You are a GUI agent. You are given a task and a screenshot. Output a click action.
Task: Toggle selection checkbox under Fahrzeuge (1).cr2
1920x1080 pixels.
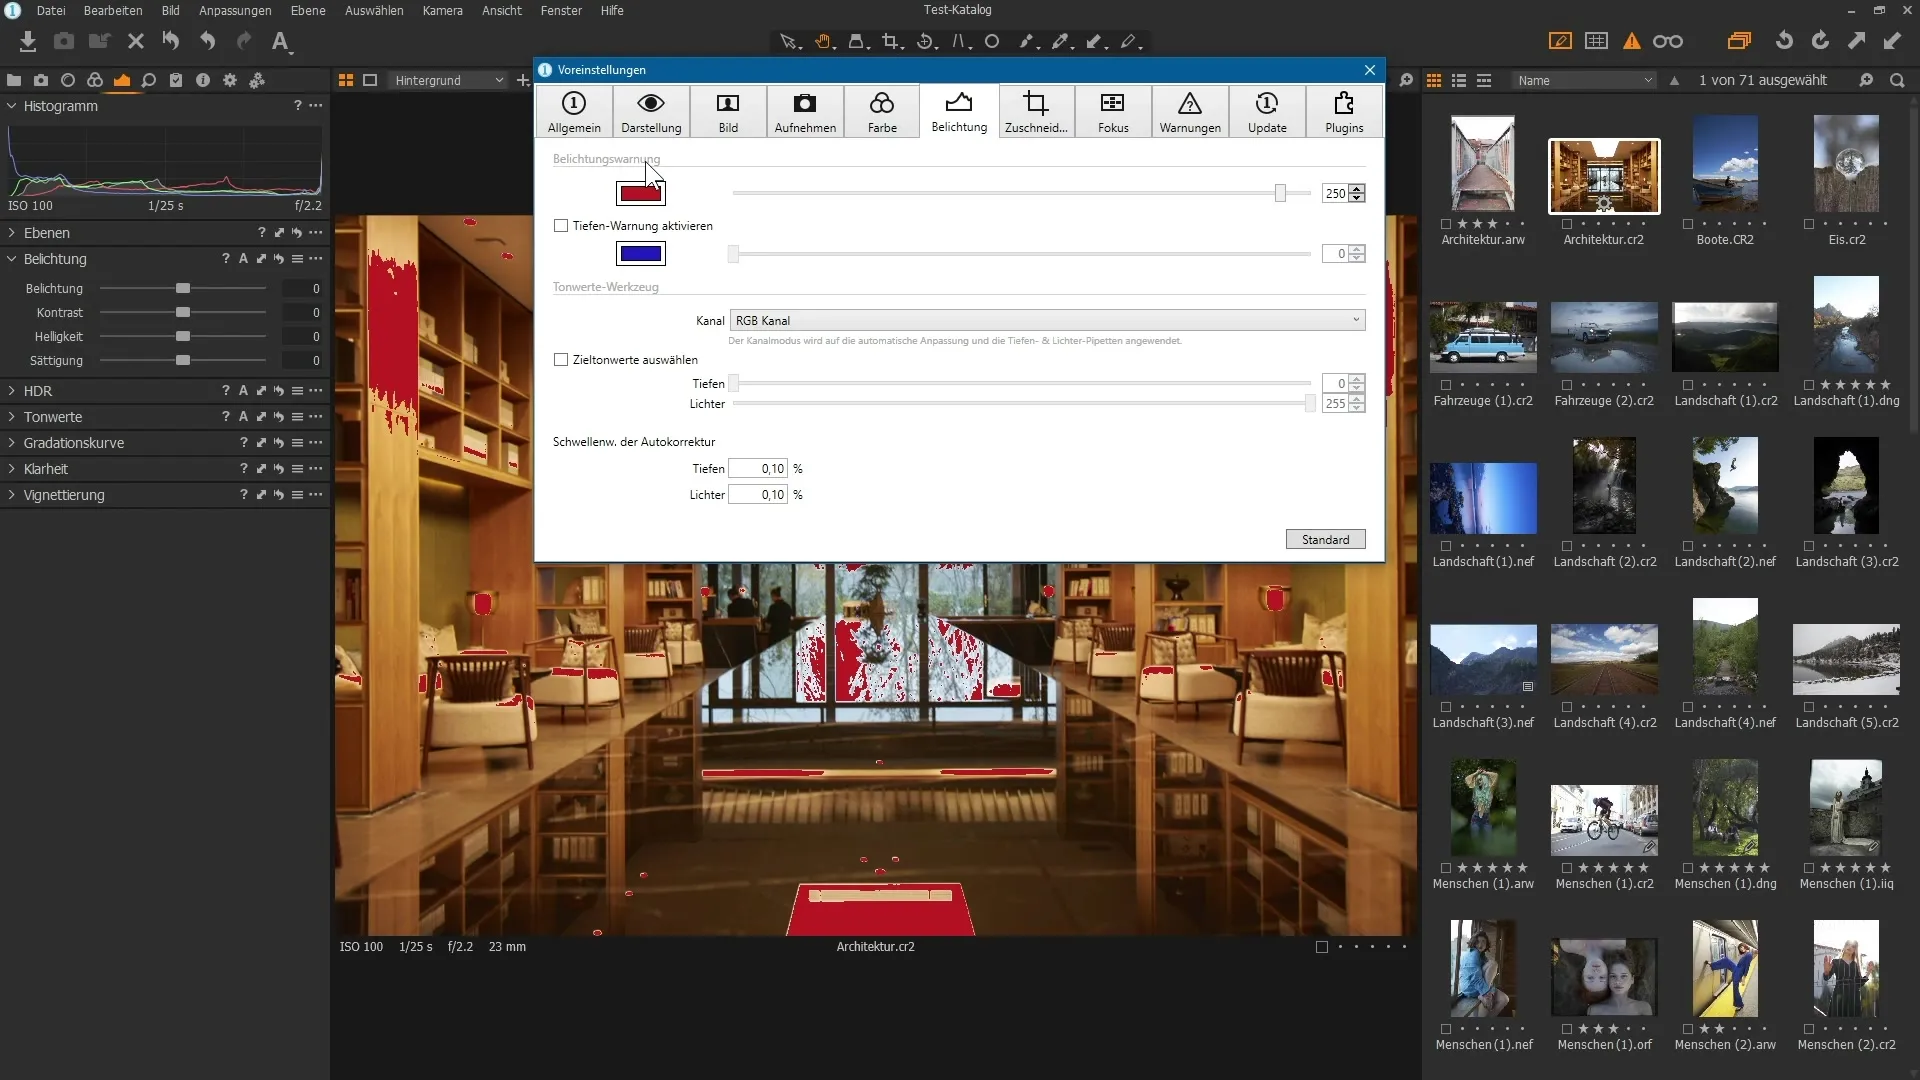click(x=1446, y=385)
